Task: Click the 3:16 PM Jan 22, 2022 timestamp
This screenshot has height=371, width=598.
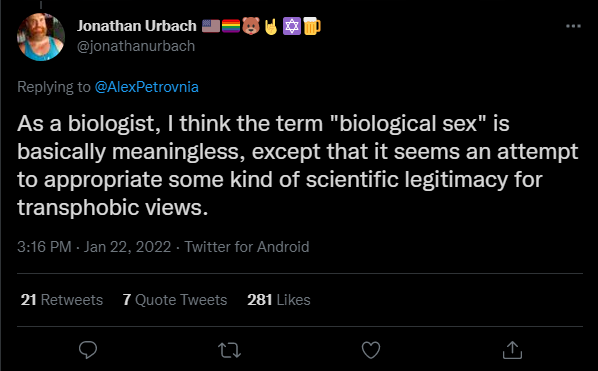Action: point(94,247)
